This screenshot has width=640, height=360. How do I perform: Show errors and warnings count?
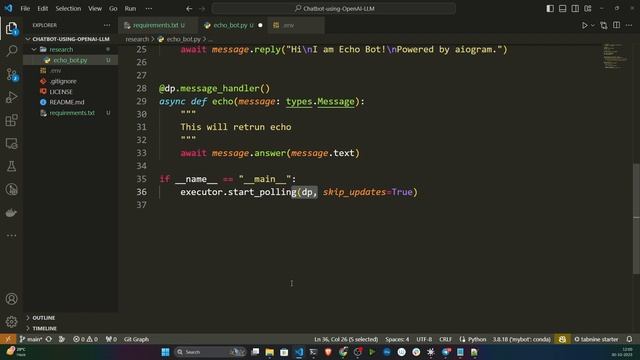[85, 339]
